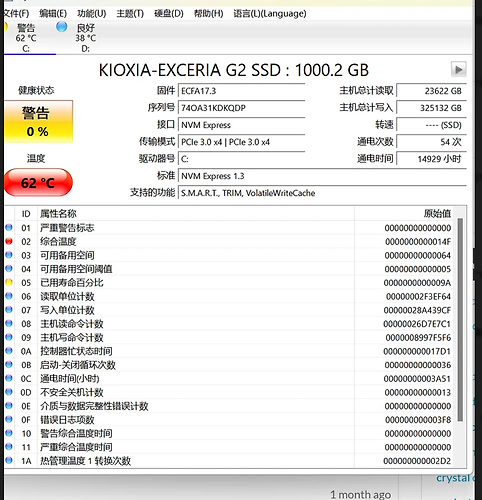This screenshot has height=500, width=482.
Task: Click blue status dot for 写入单位计数 row
Action: click(9, 310)
